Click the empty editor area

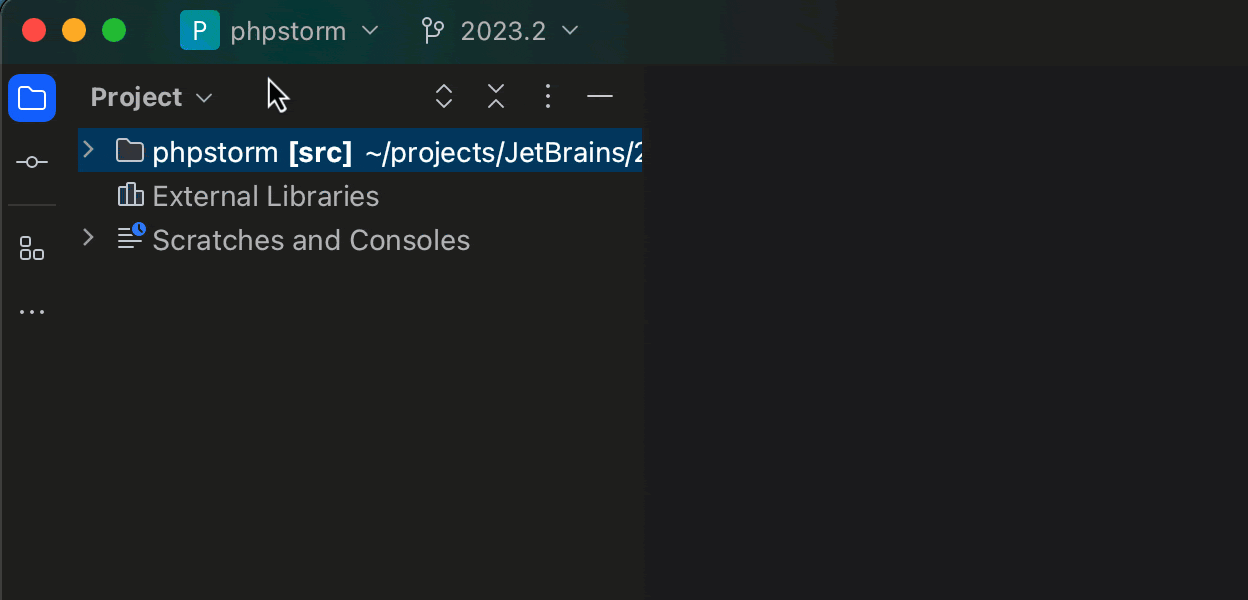940,330
